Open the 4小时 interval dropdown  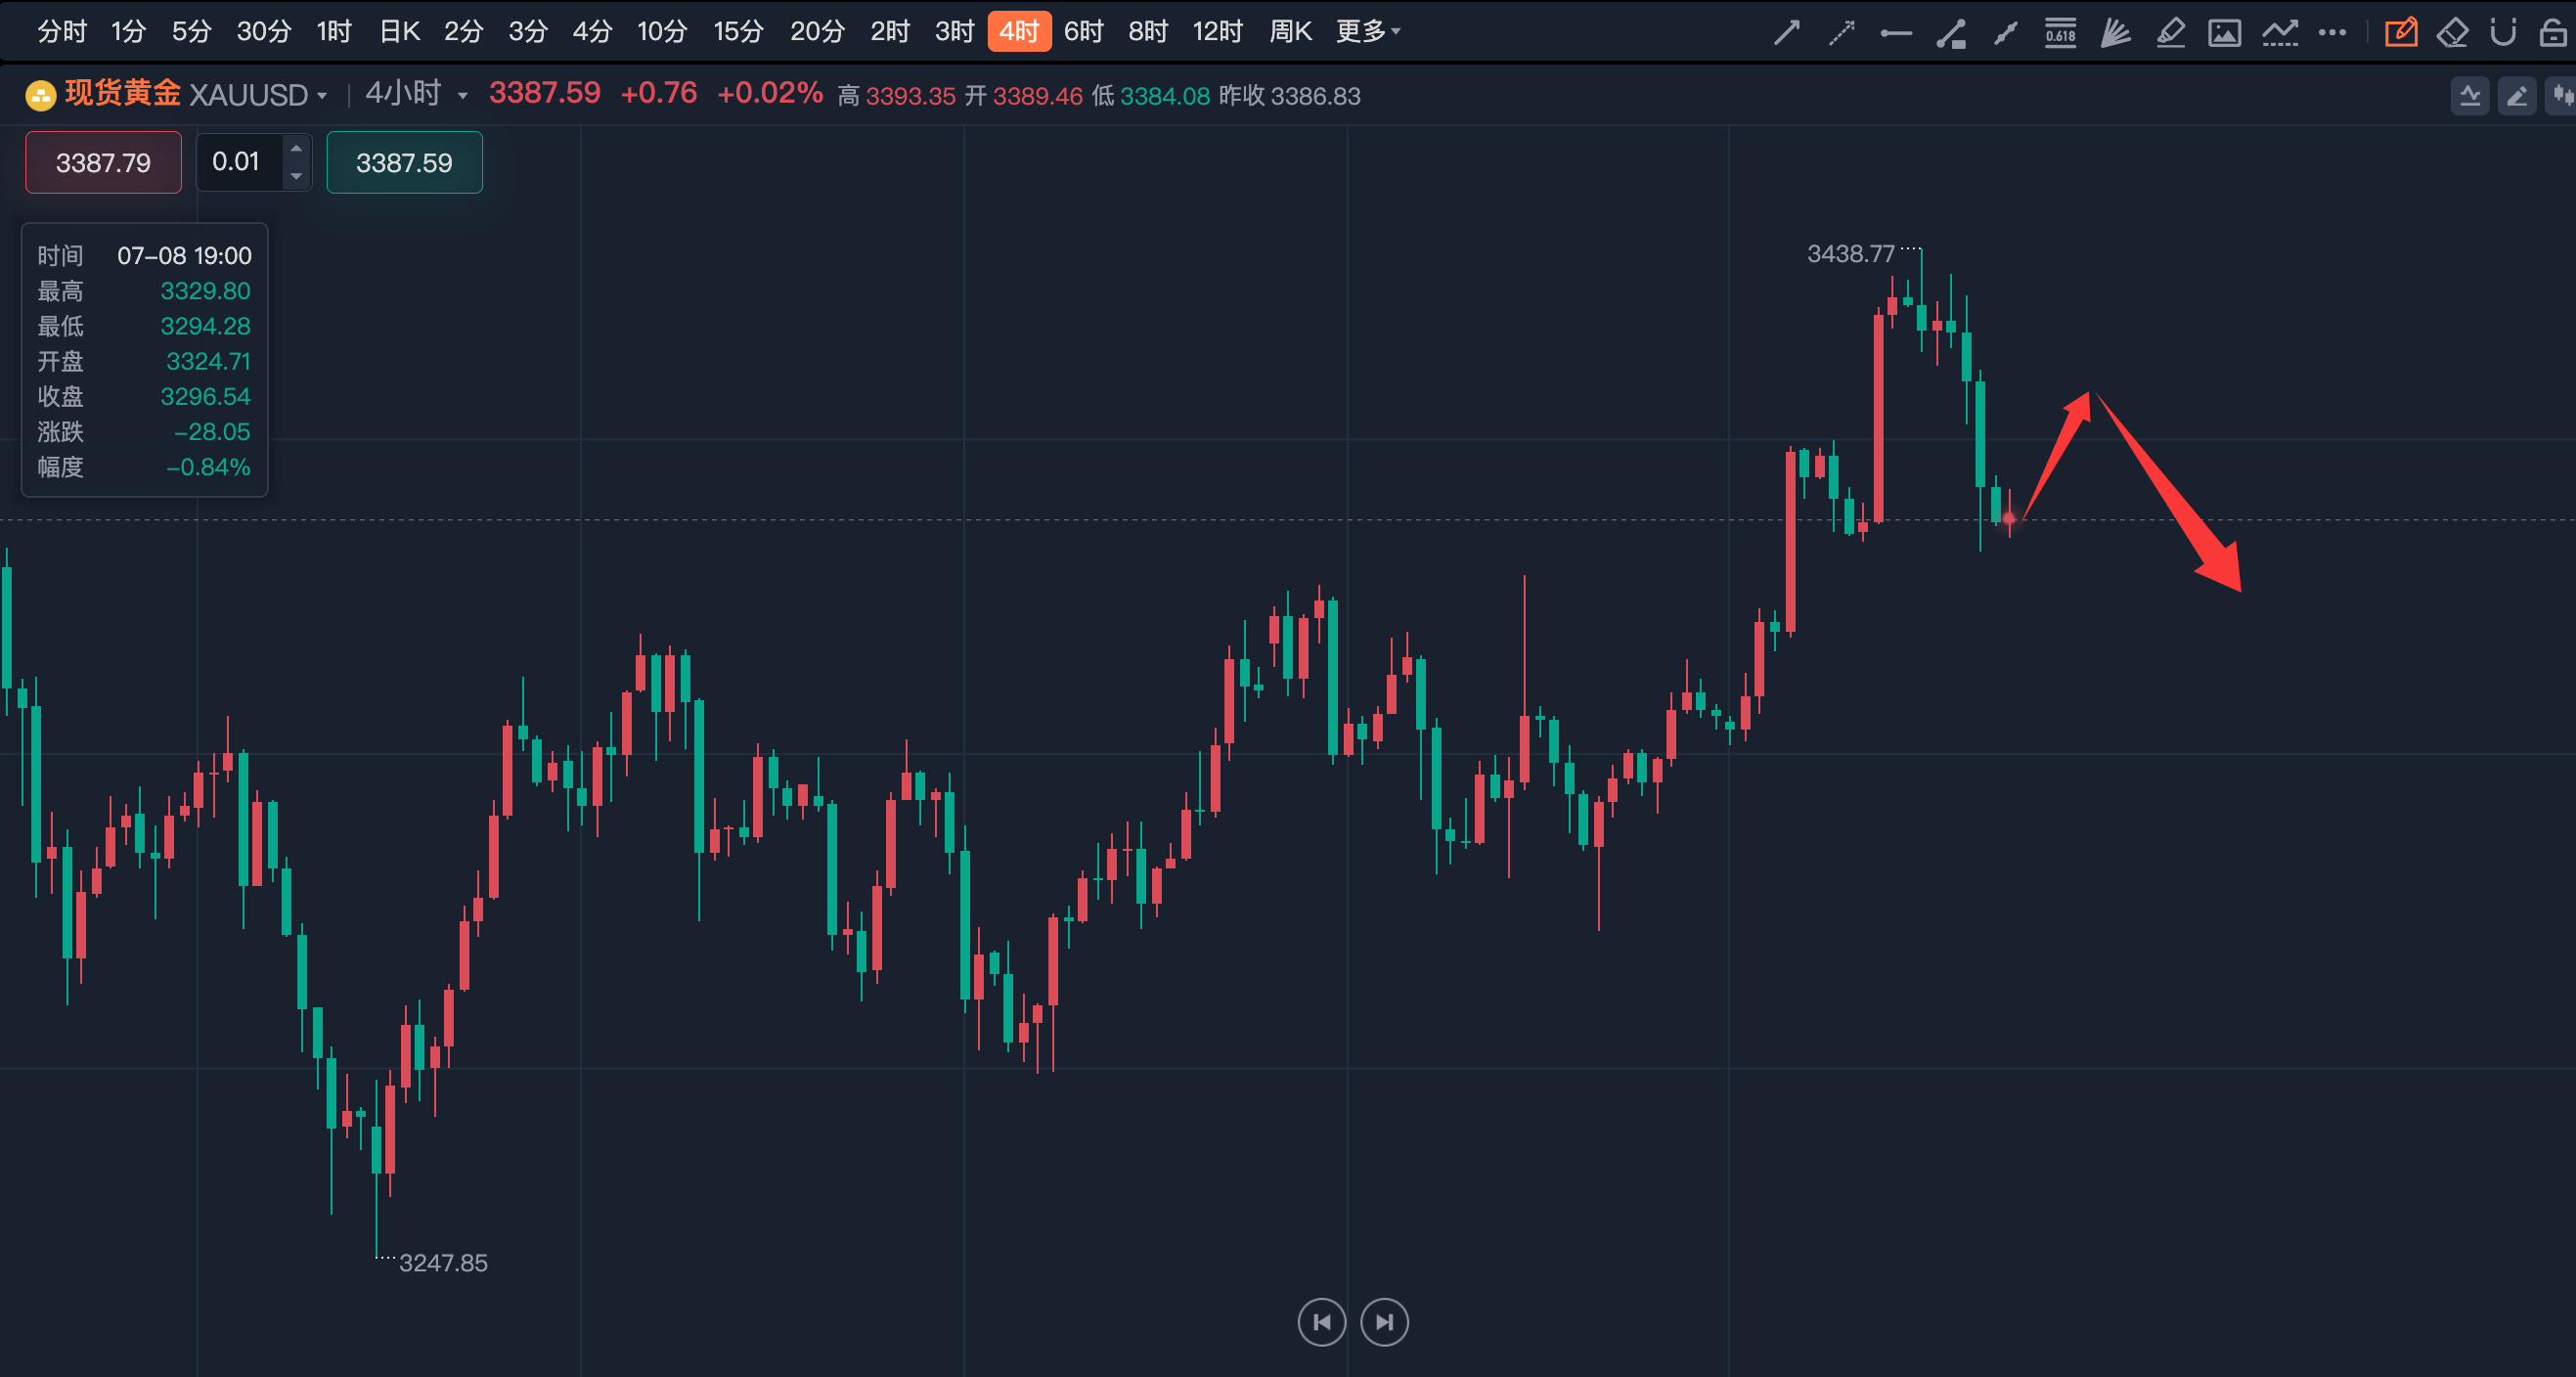pyautogui.click(x=462, y=96)
